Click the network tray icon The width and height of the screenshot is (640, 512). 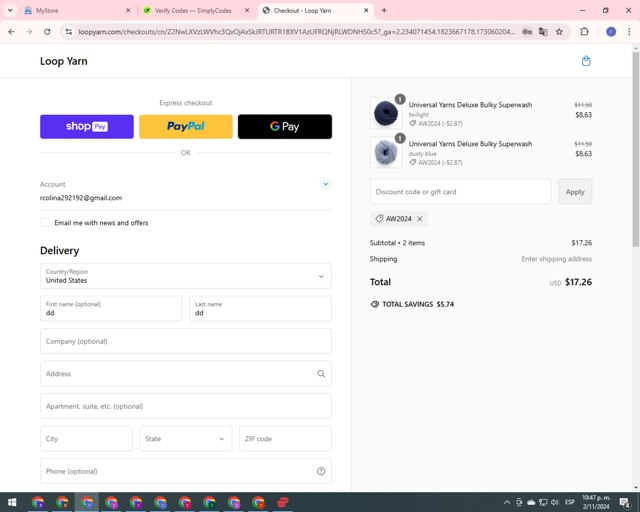click(x=543, y=502)
